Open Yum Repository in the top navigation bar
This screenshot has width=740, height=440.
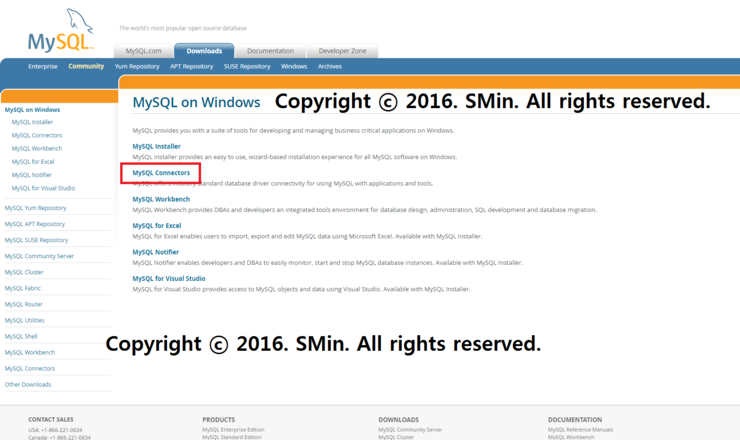coord(137,67)
